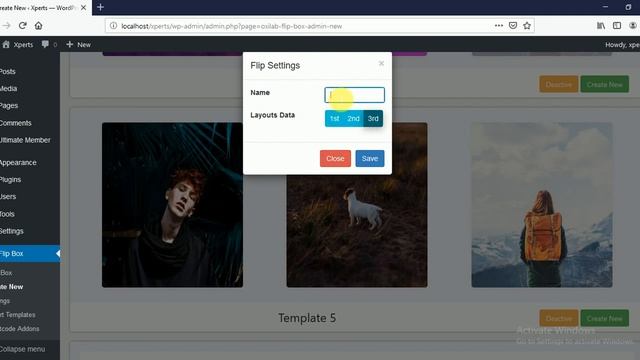The height and width of the screenshot is (360, 640).
Task: Click the forward navigation arrow
Action: [6, 26]
